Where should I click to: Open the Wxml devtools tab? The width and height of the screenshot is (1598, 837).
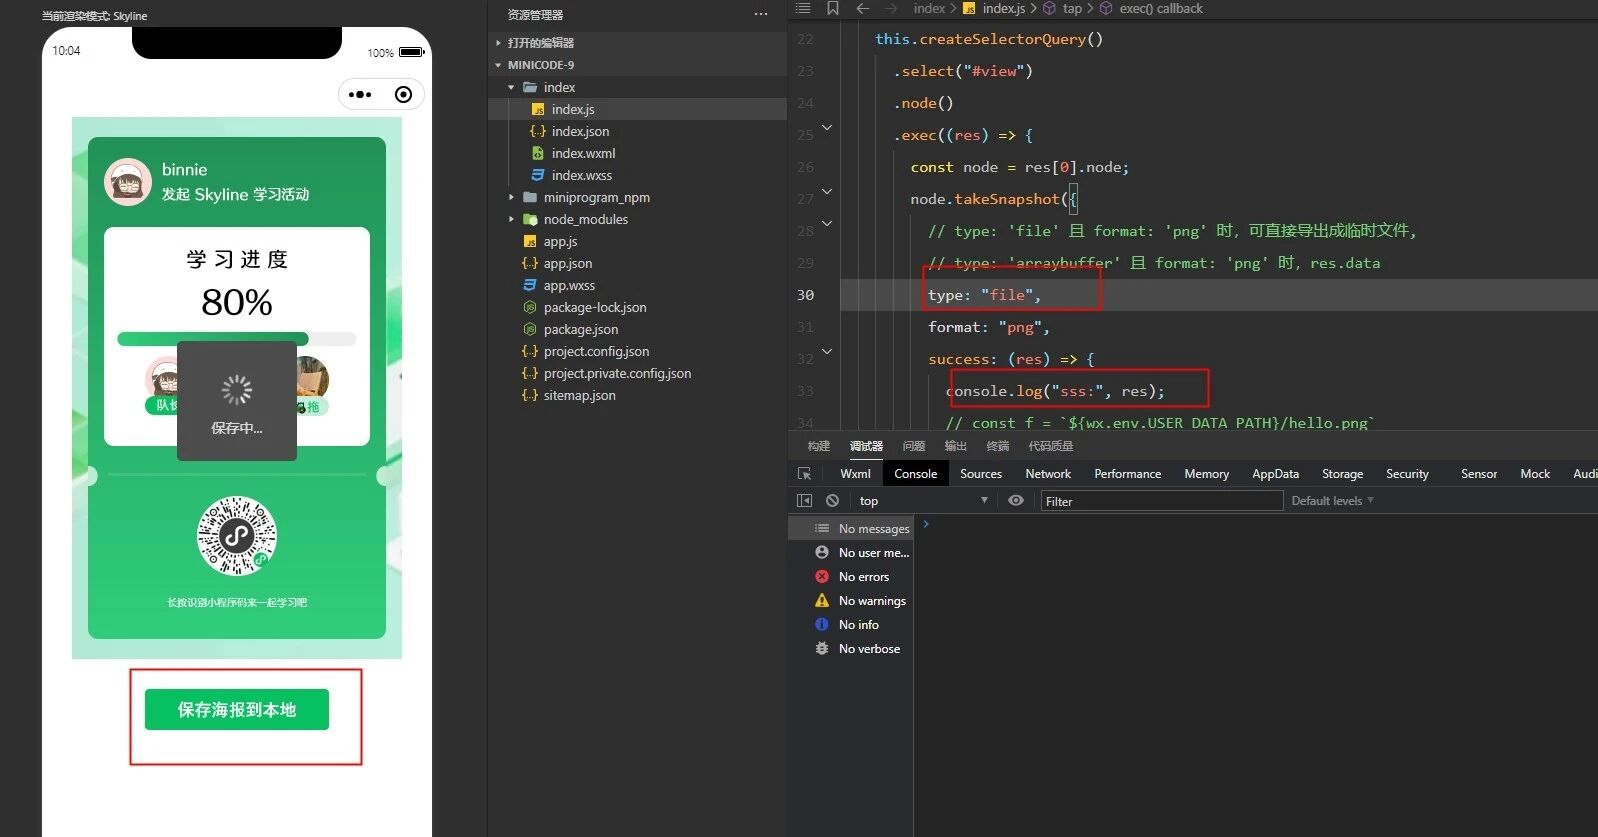855,474
